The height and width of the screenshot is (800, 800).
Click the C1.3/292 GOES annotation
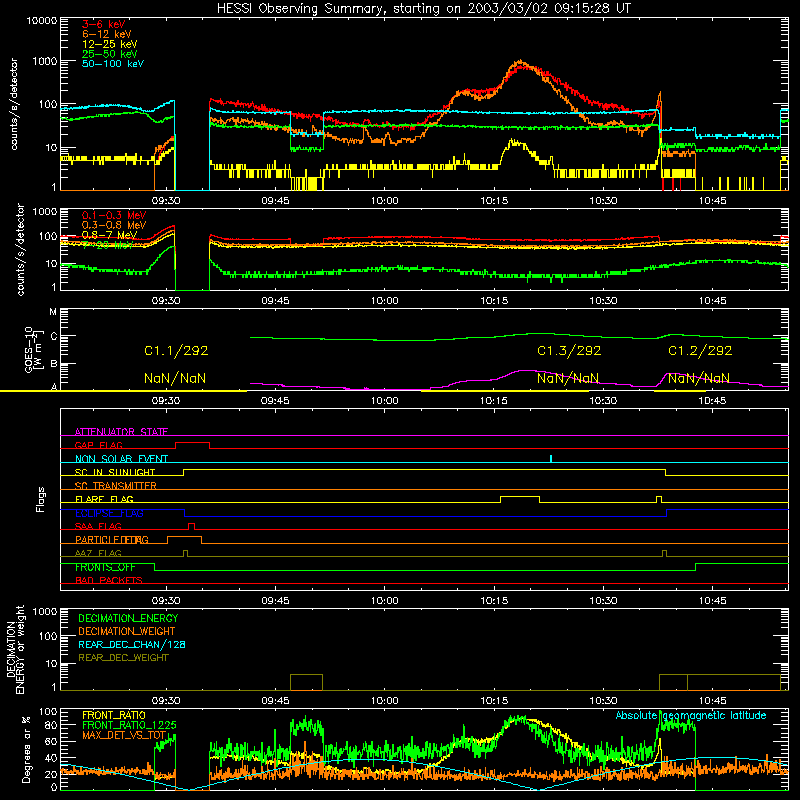(569, 351)
